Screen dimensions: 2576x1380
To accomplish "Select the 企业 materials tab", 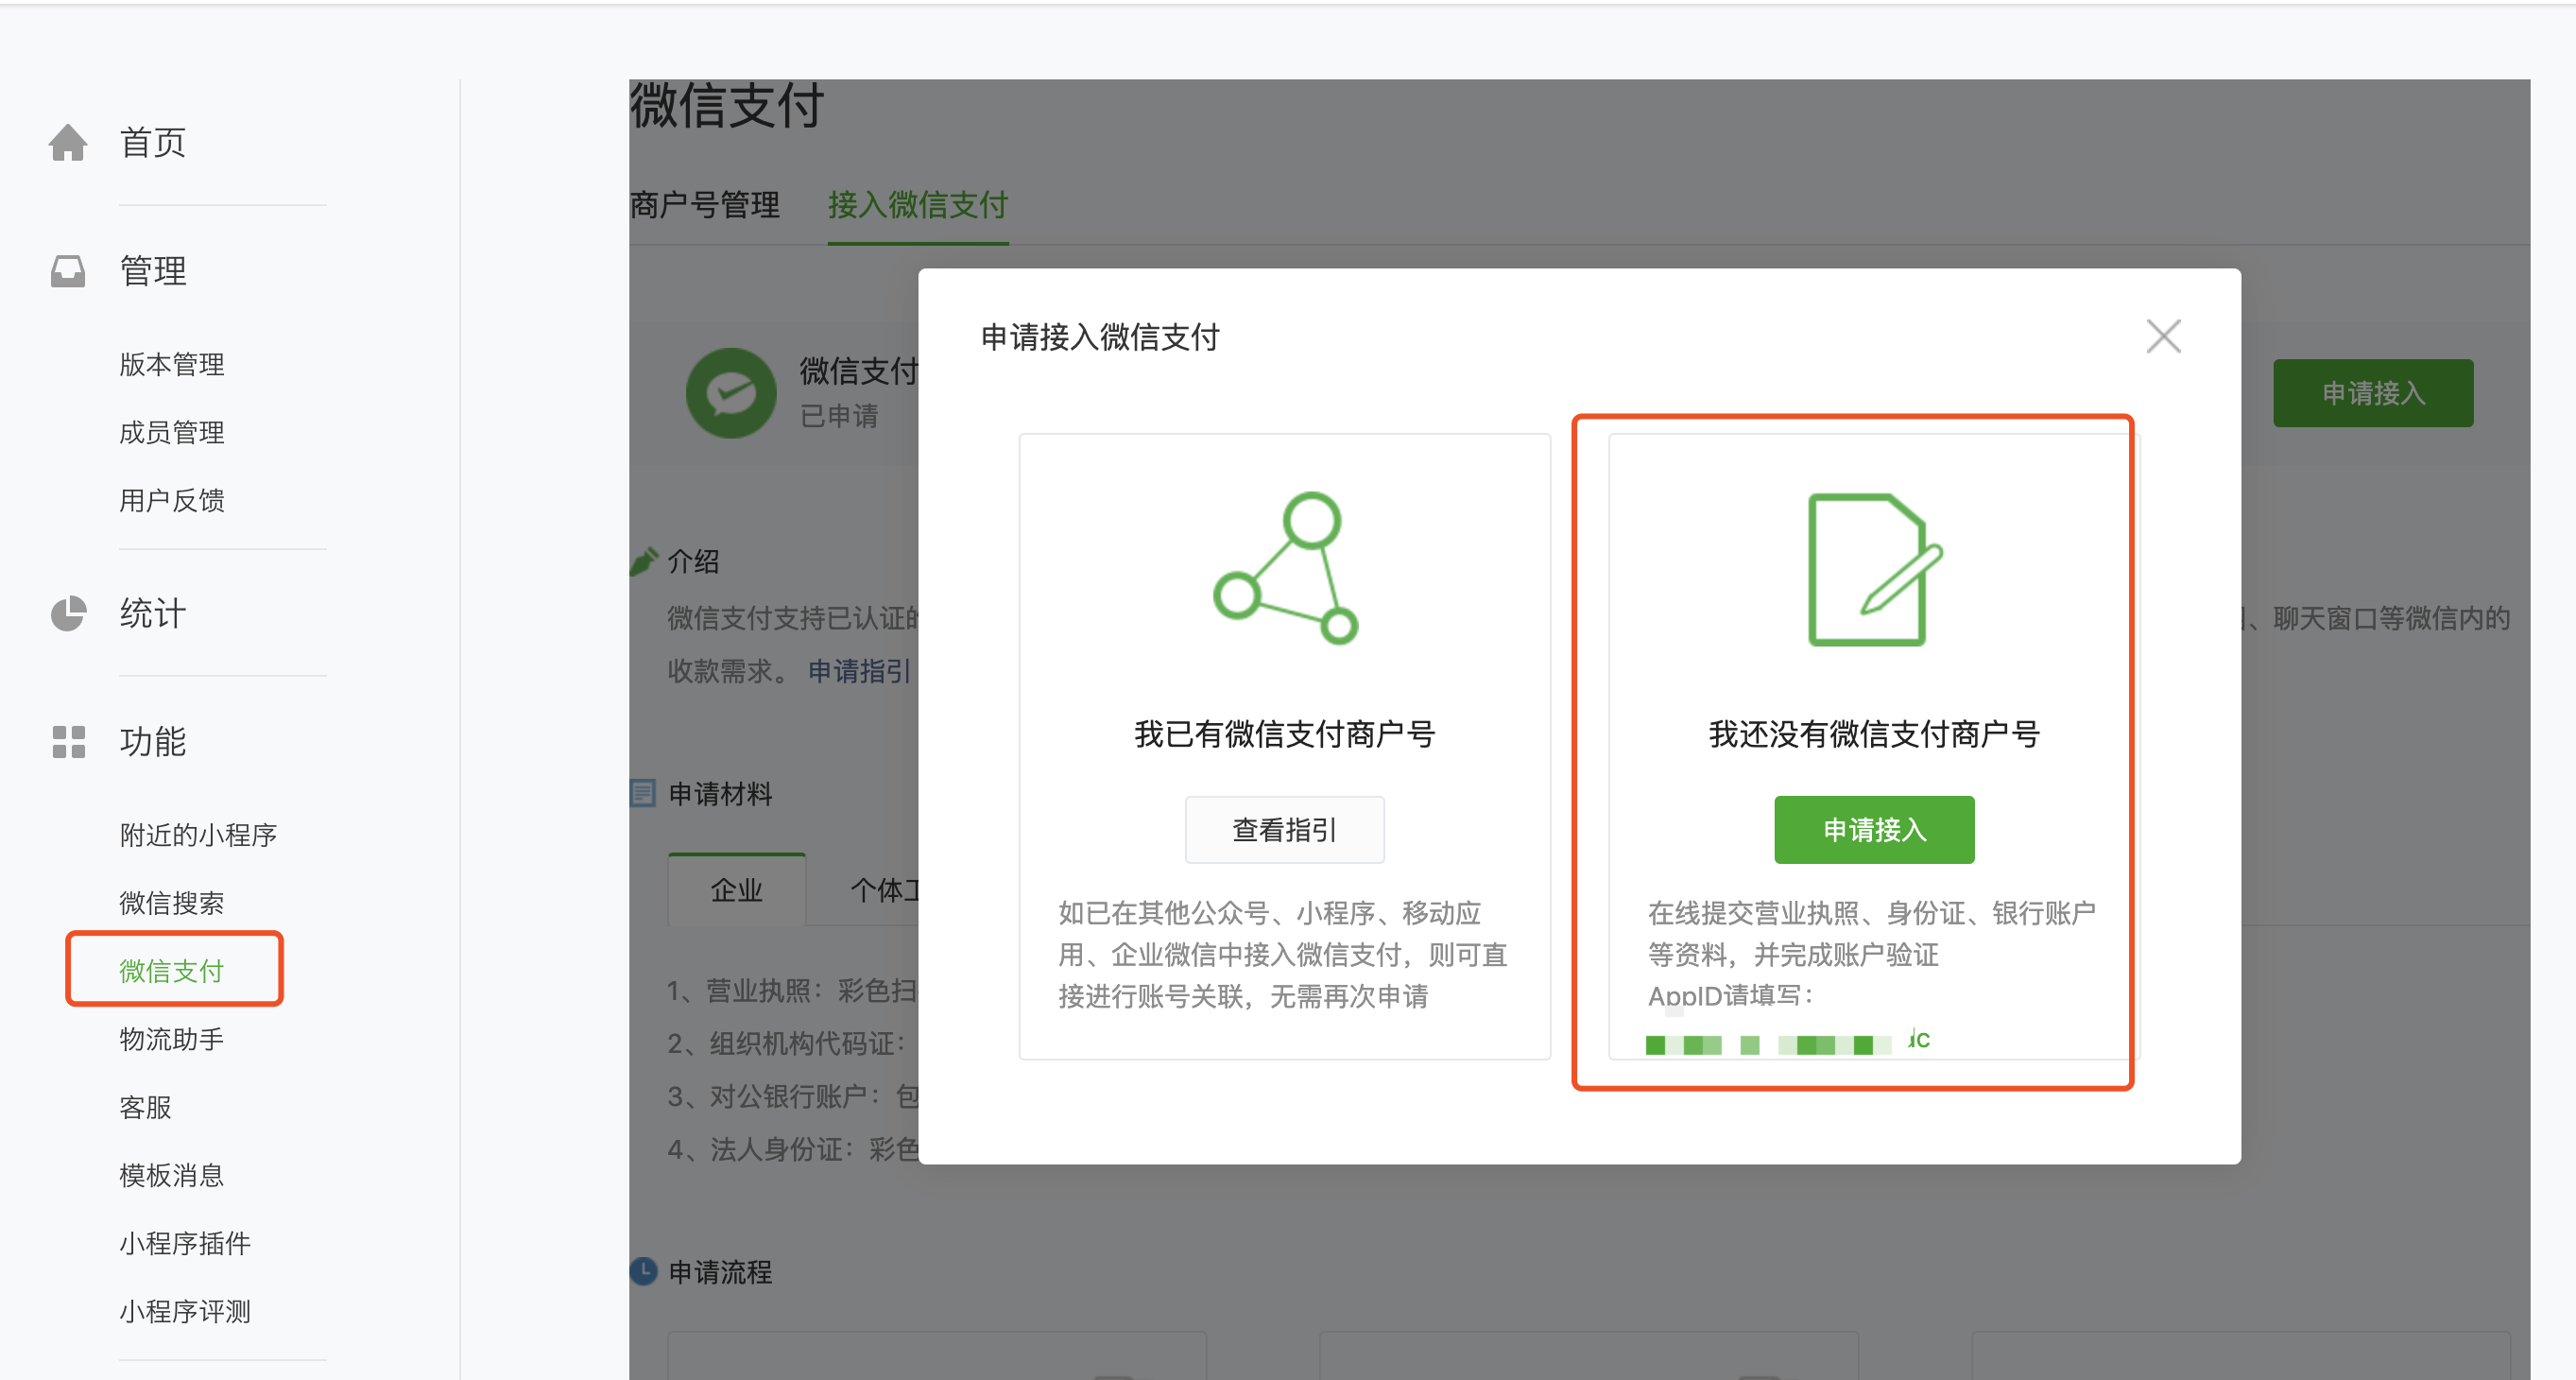I will pos(737,889).
